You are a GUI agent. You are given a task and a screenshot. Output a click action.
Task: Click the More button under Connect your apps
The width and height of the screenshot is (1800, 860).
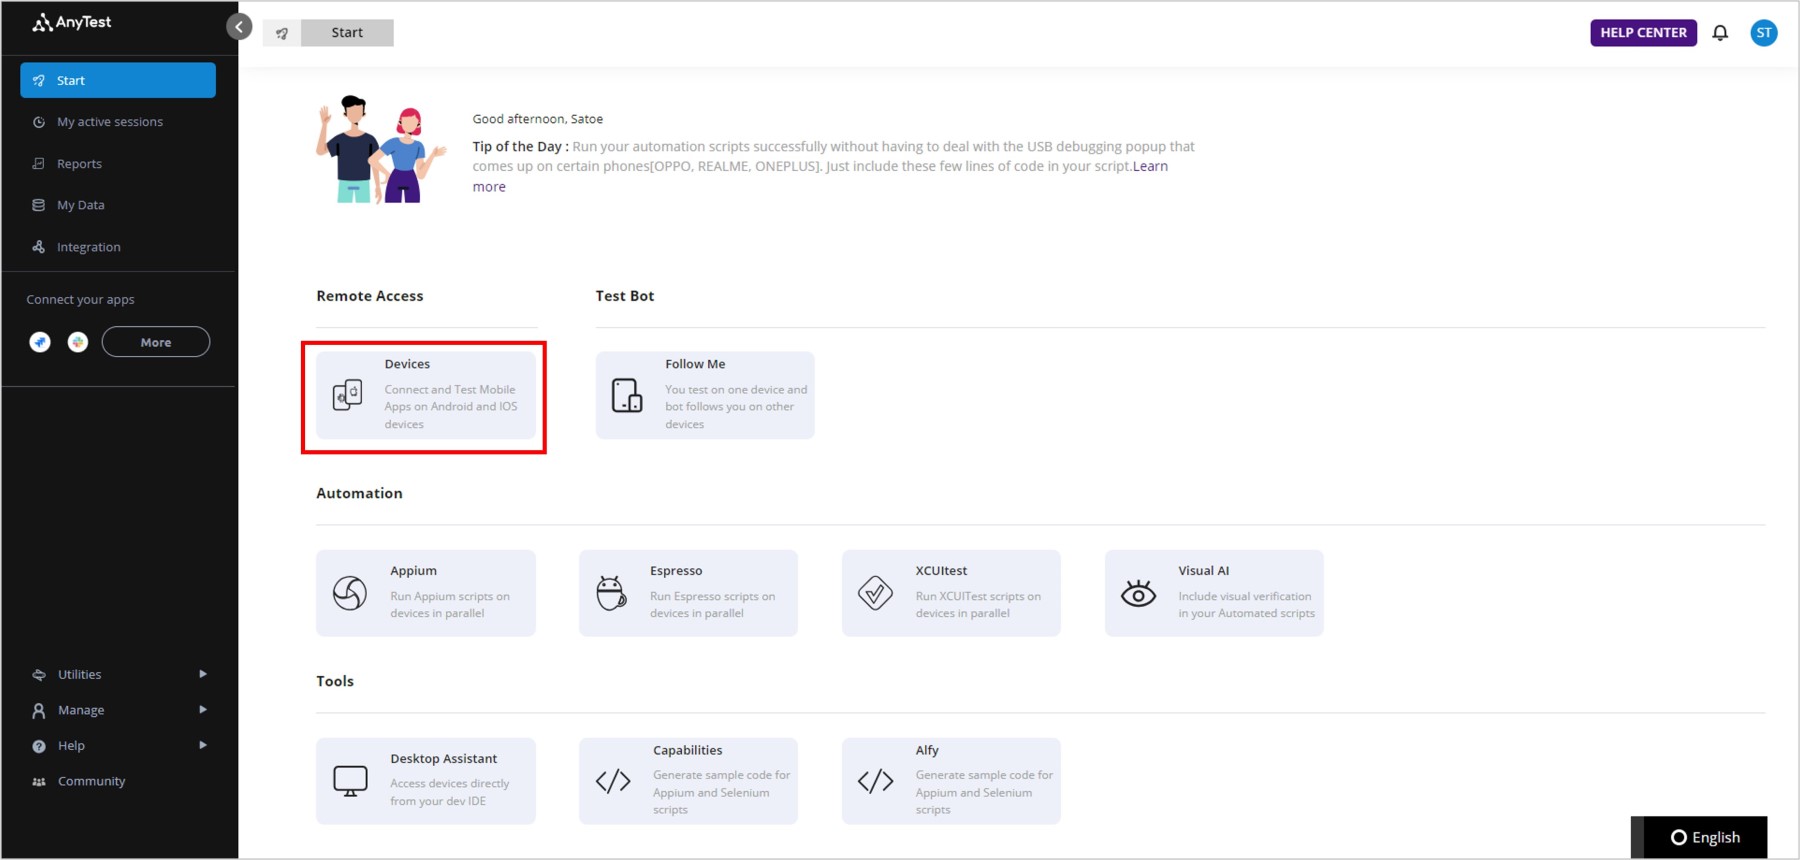[x=156, y=342]
